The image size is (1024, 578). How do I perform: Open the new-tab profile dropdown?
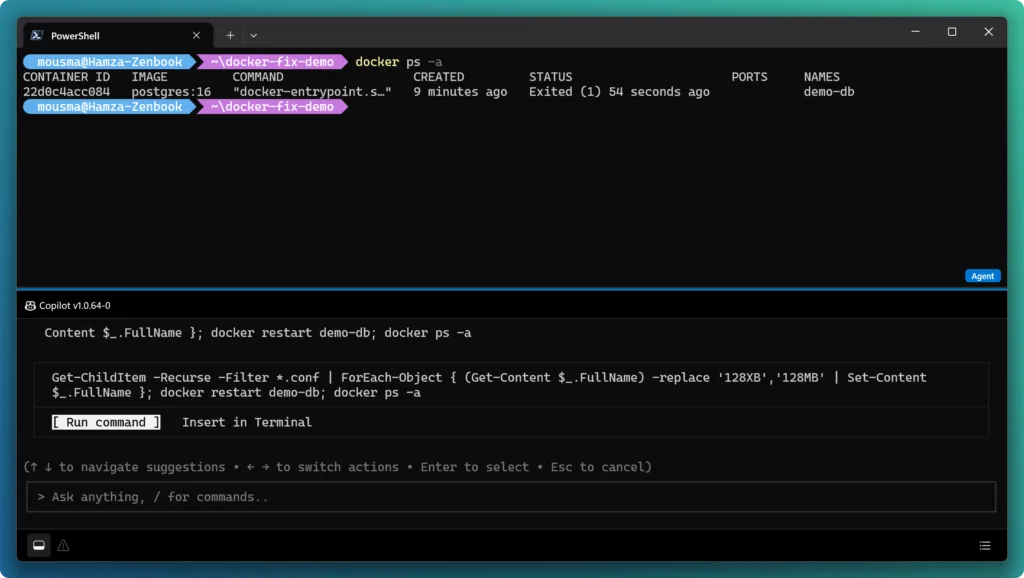[x=253, y=35]
